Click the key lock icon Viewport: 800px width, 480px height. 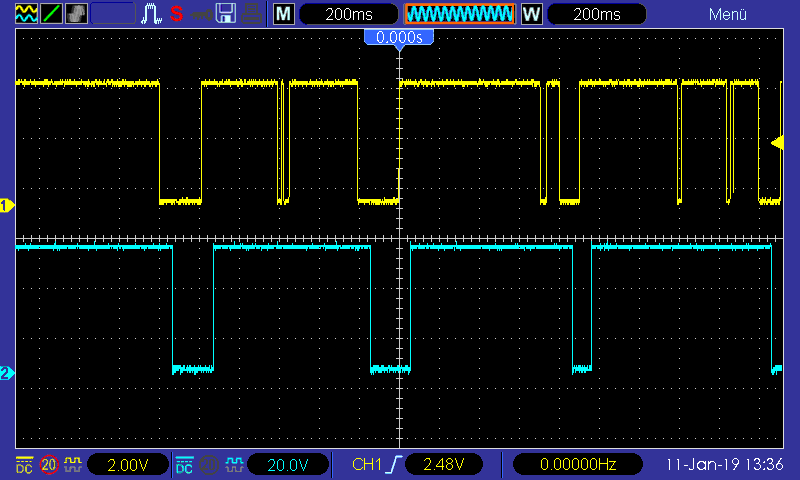click(201, 14)
